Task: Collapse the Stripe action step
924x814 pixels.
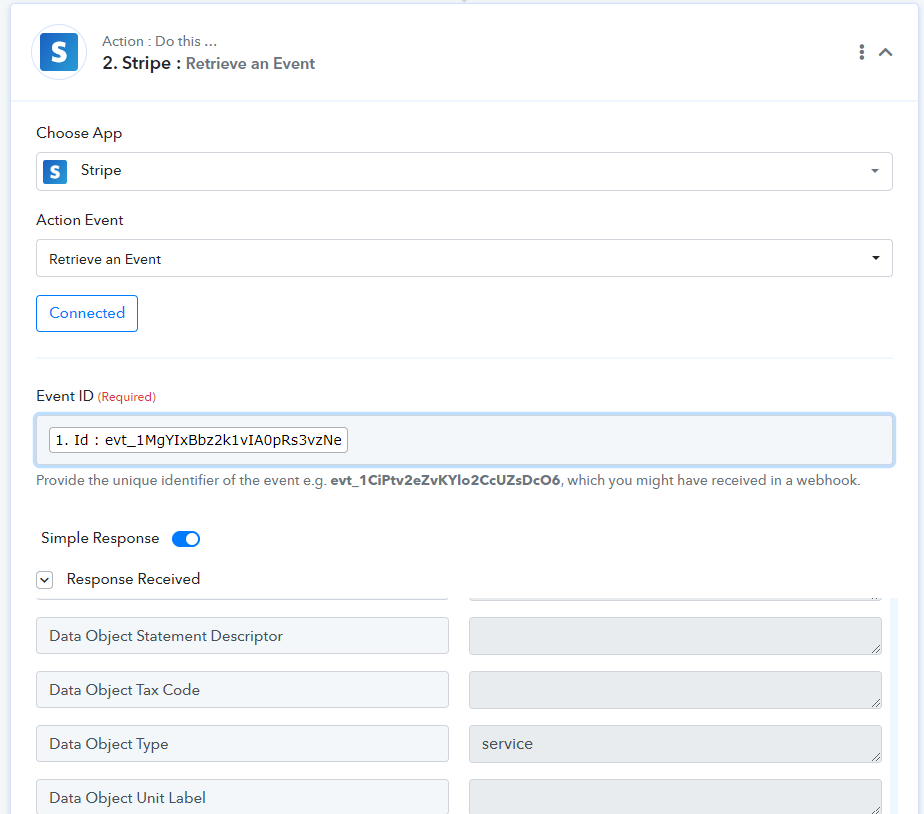Action: [x=885, y=52]
